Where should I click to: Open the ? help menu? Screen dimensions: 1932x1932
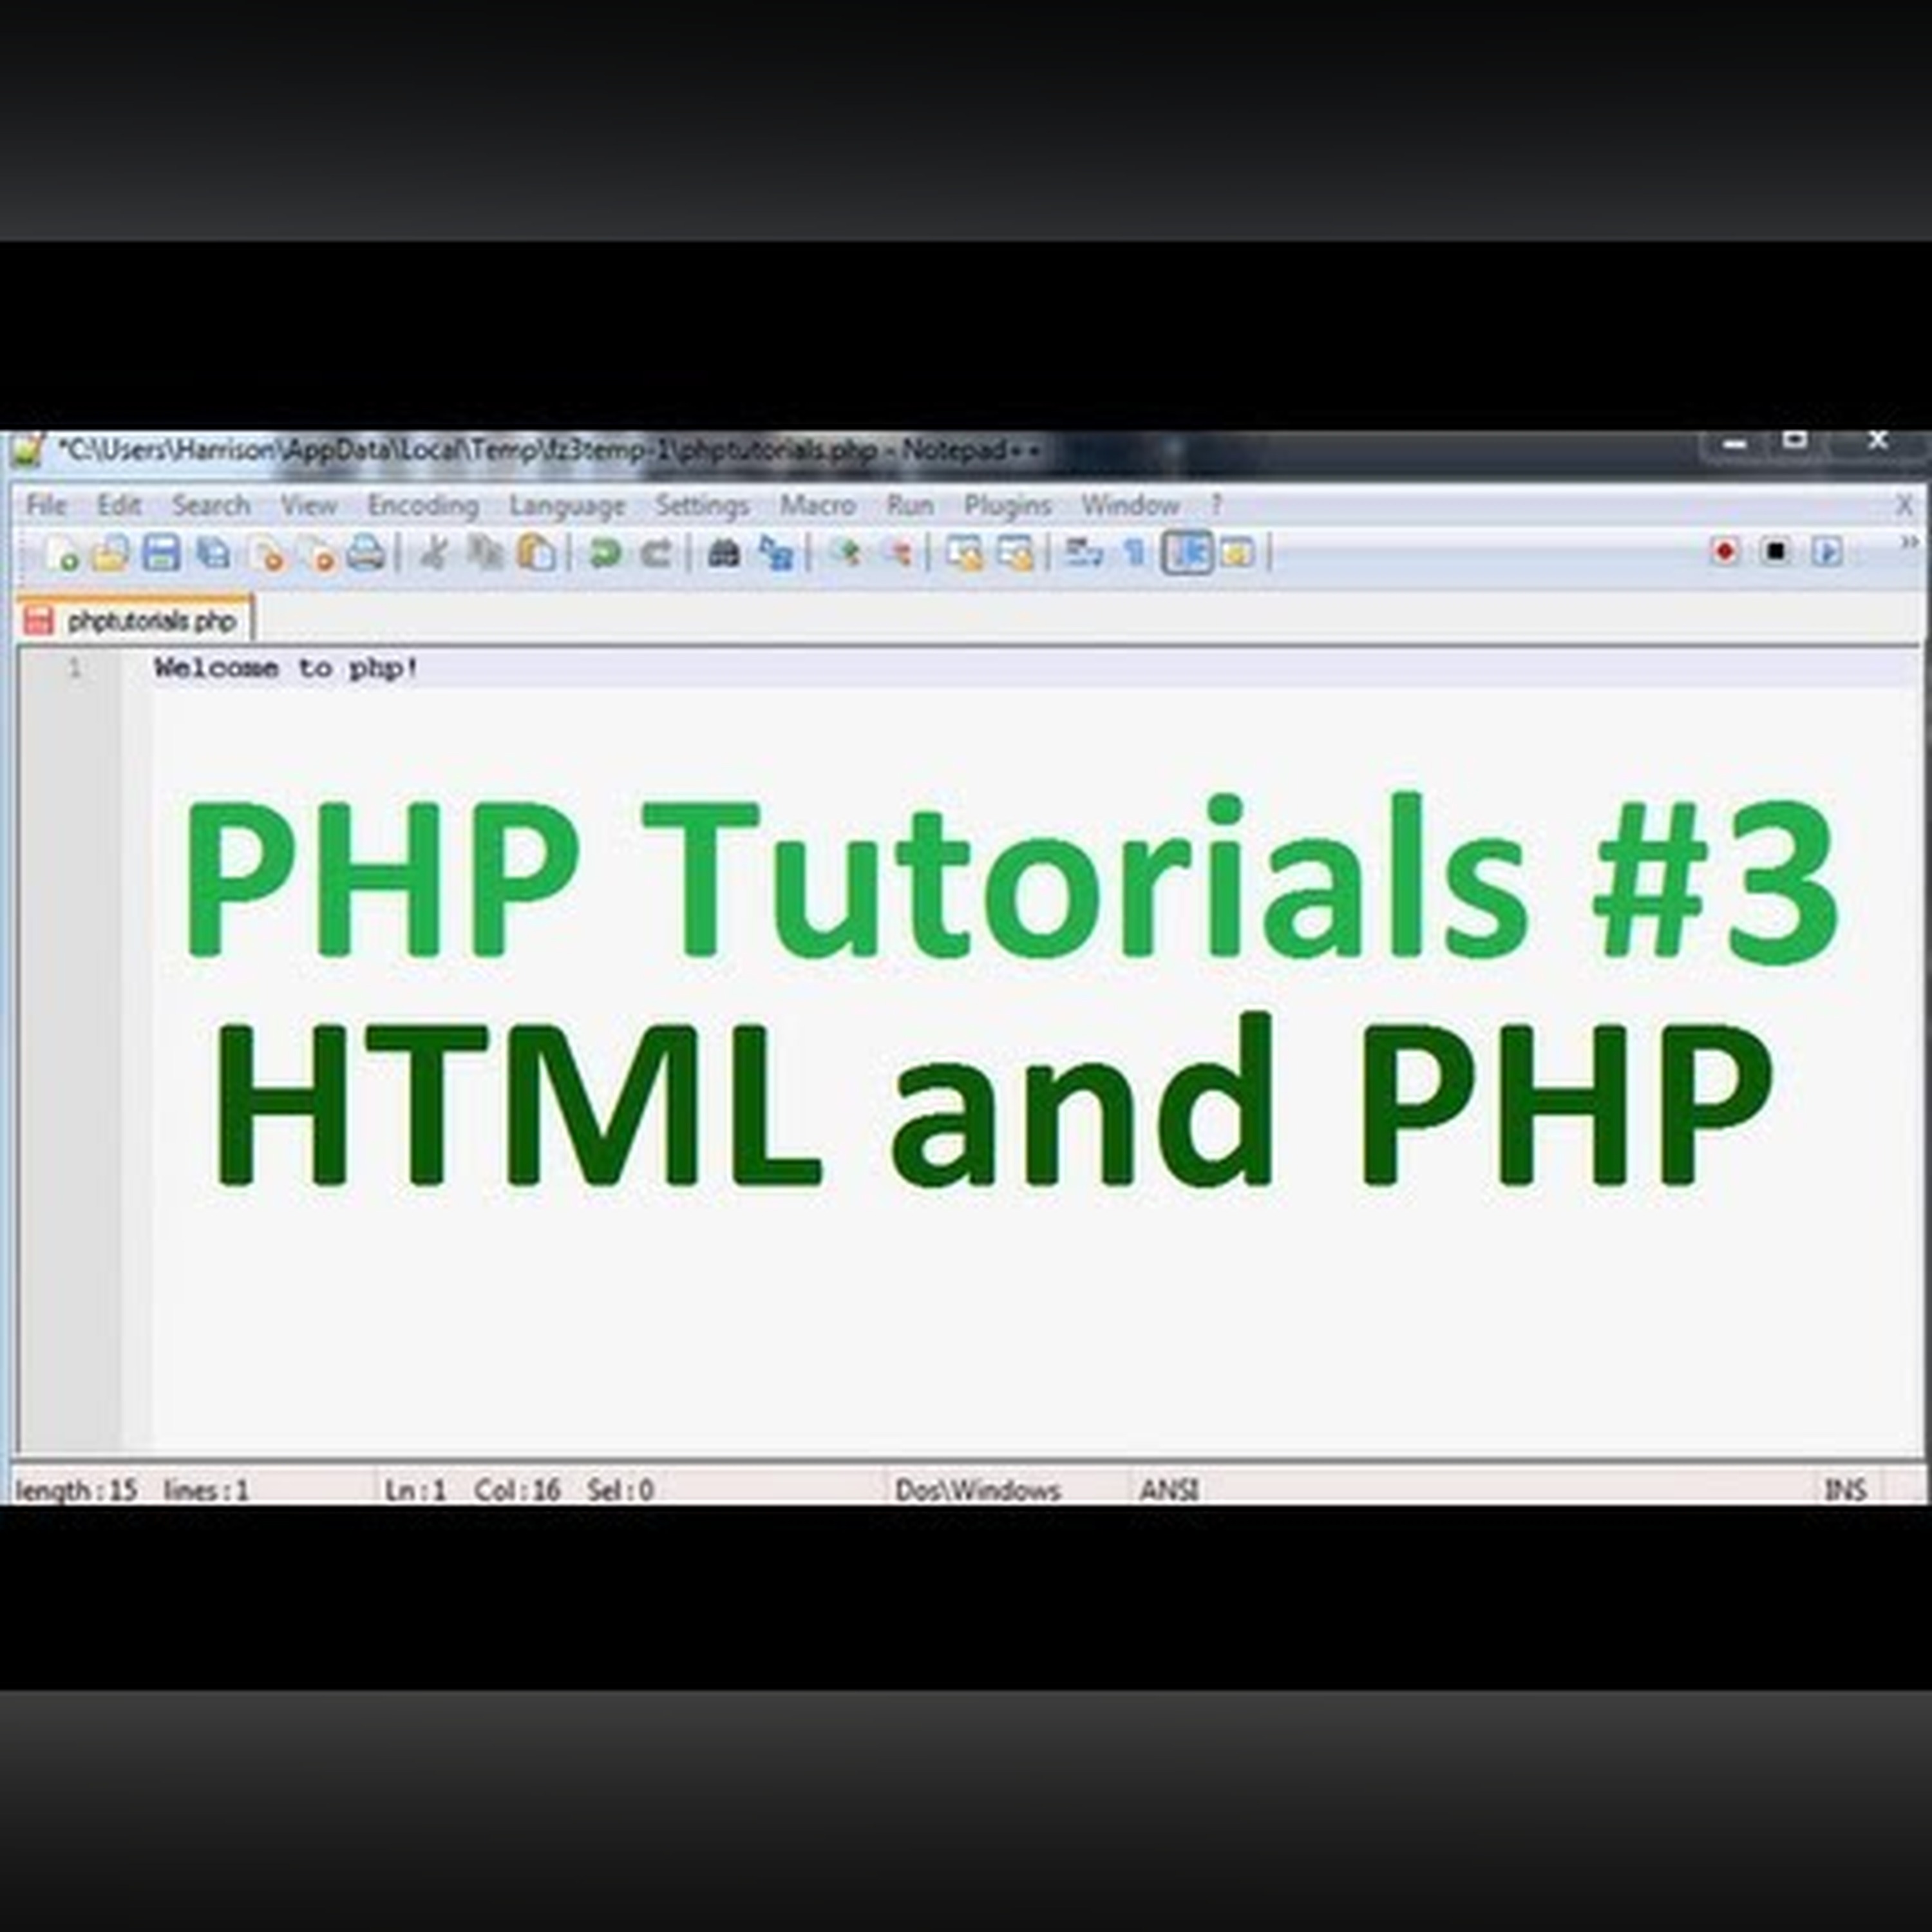(x=1216, y=505)
